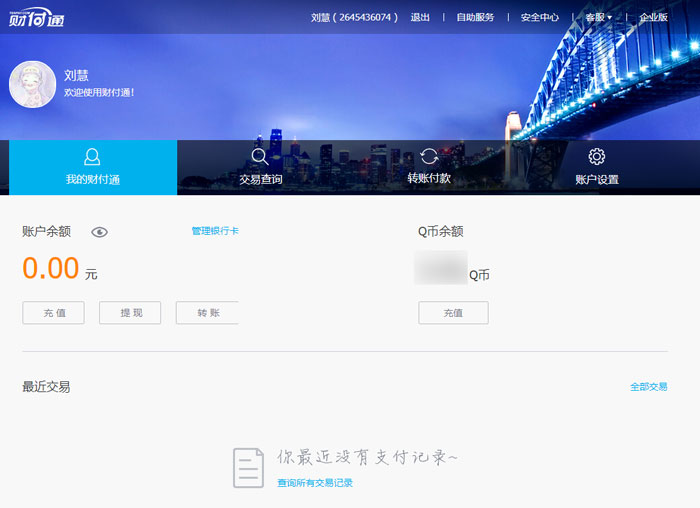View 全部交易 link
Viewport: 700px width, 508px height.
(x=648, y=386)
